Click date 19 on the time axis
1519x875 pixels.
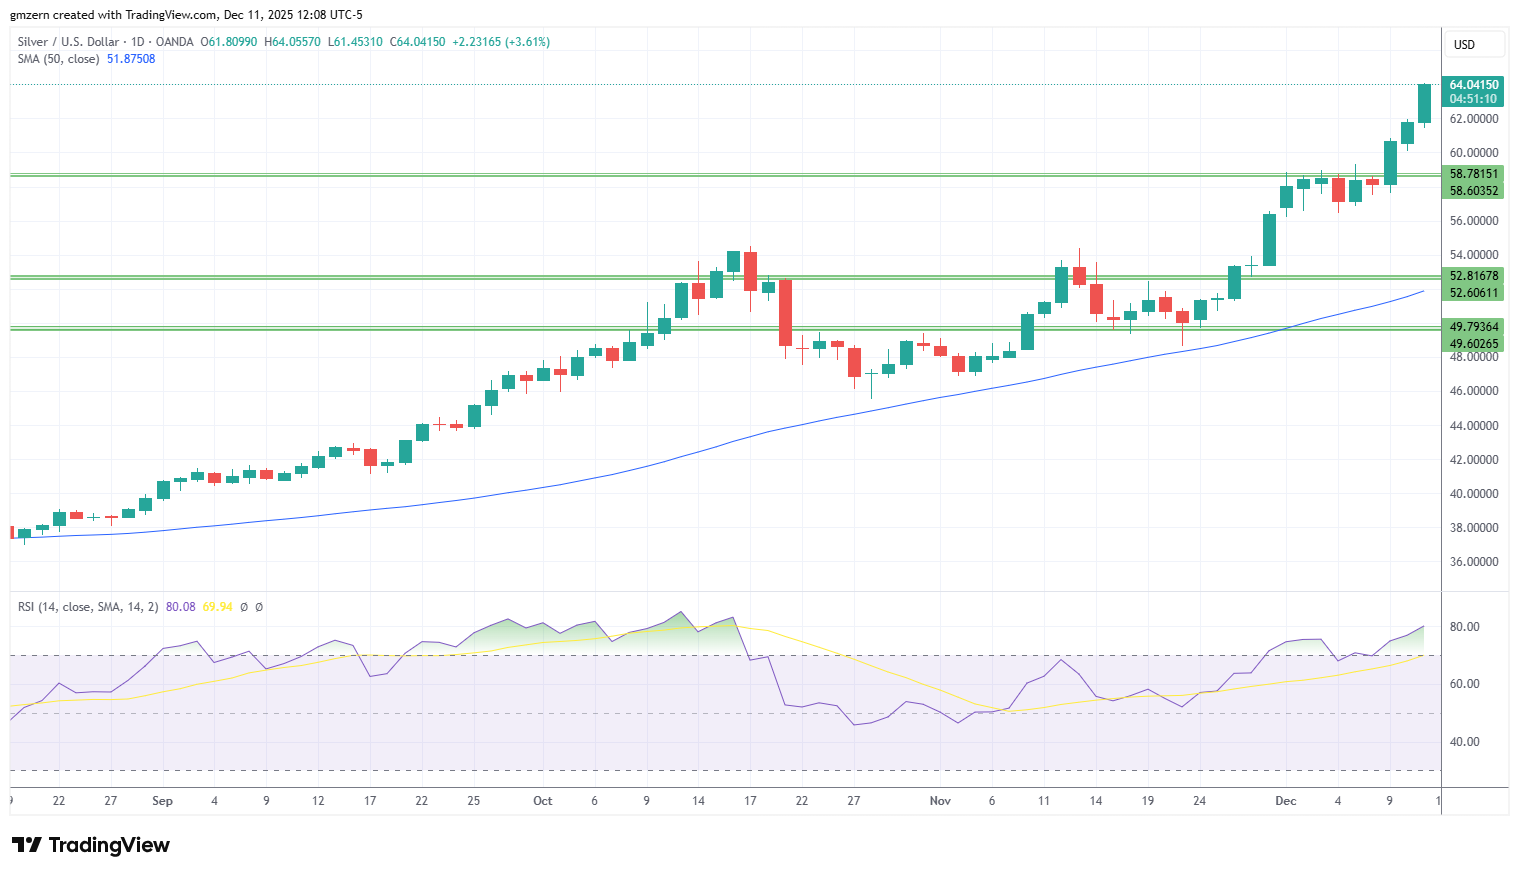coord(1148,801)
